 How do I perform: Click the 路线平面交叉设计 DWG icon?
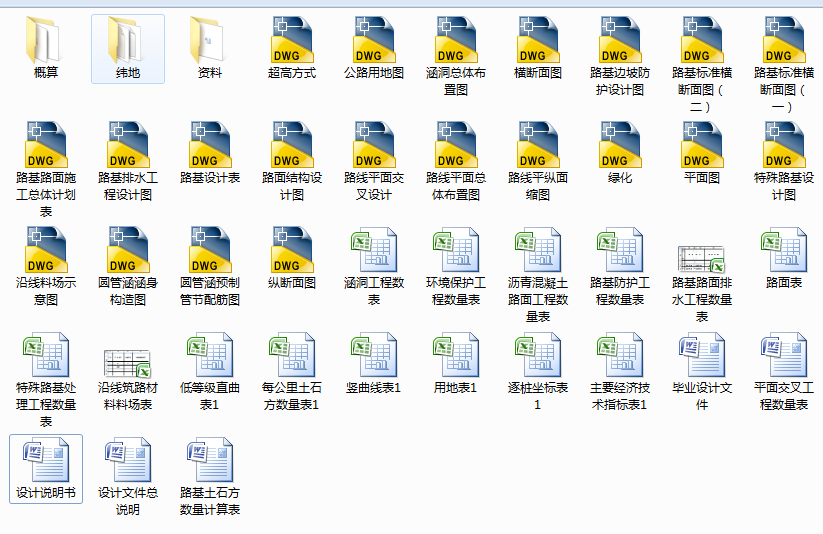click(x=374, y=145)
